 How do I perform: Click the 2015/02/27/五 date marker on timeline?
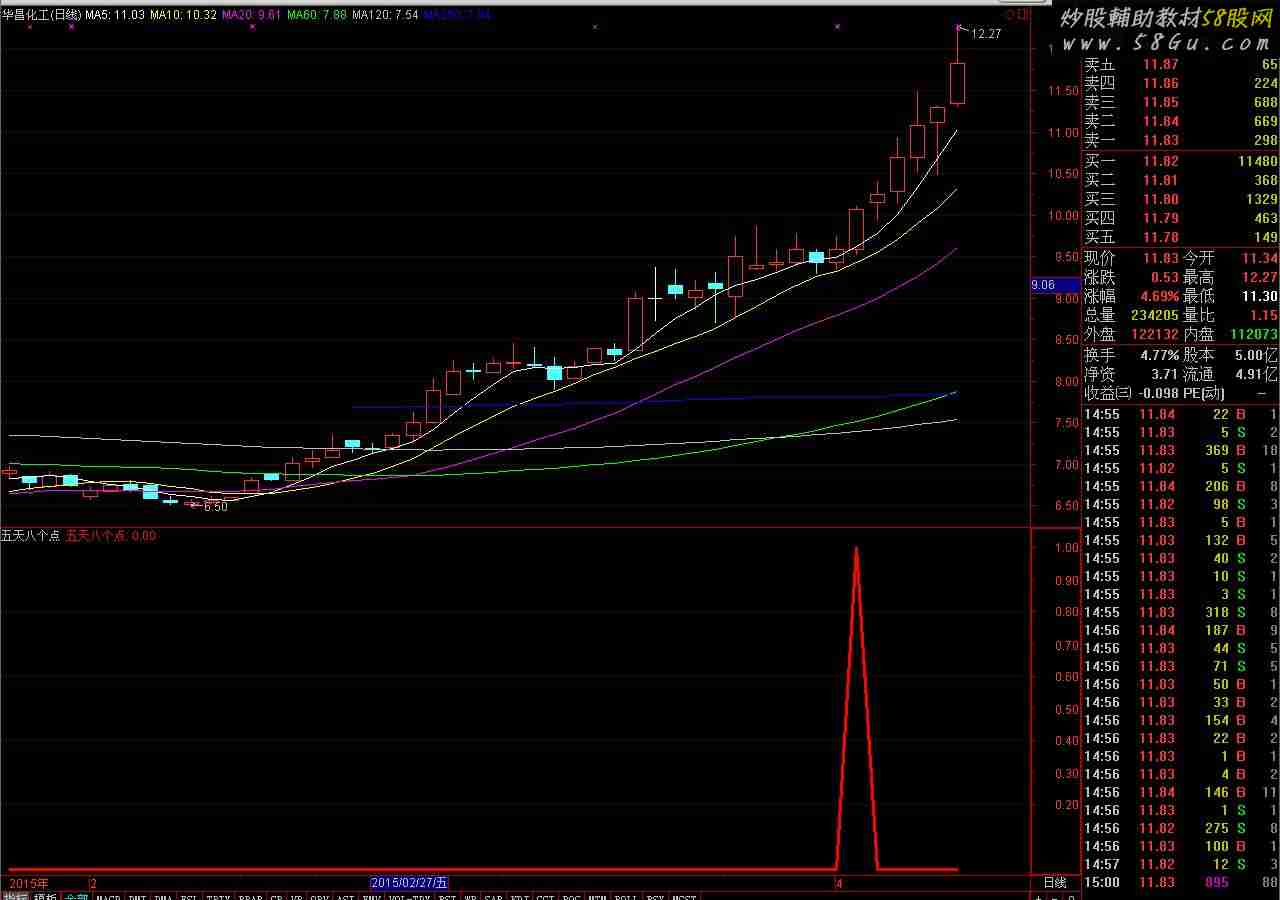pos(409,883)
